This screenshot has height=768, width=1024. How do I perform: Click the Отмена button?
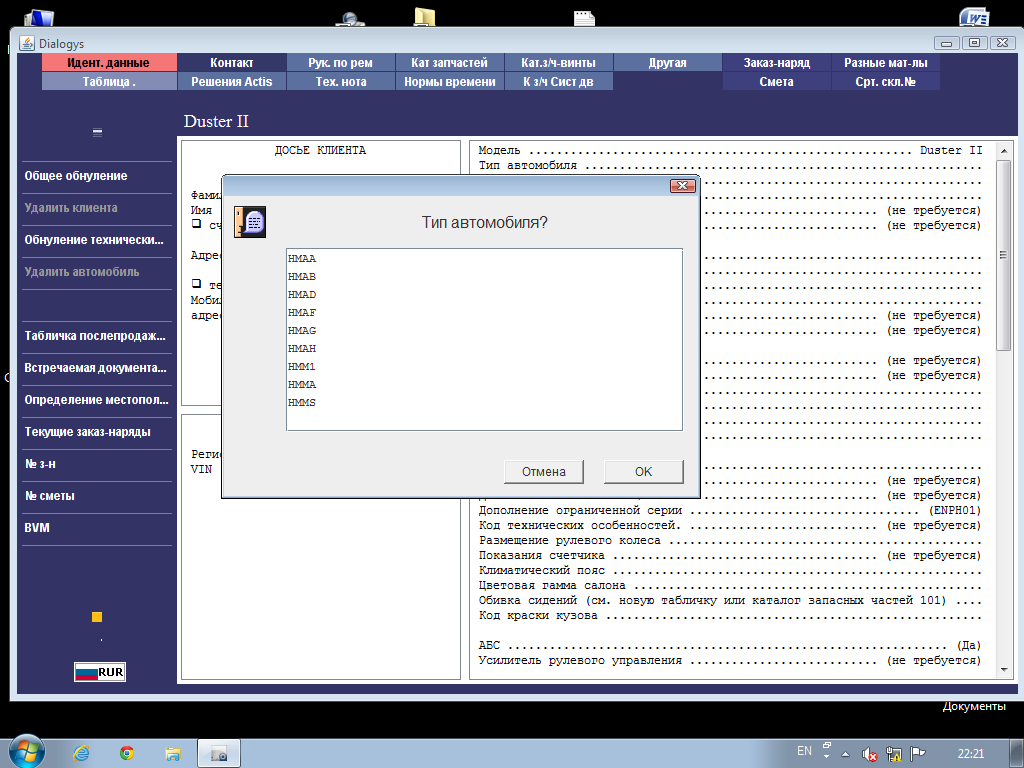coord(543,472)
